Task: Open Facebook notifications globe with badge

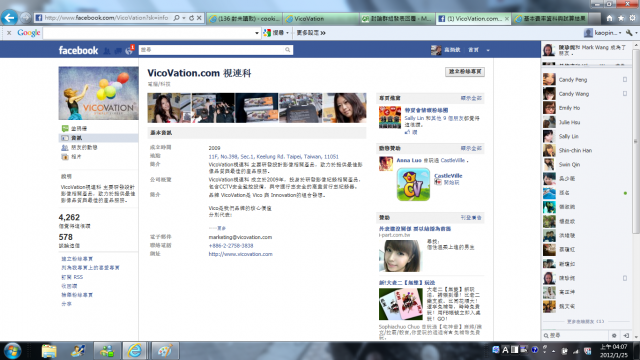Action: [129, 51]
